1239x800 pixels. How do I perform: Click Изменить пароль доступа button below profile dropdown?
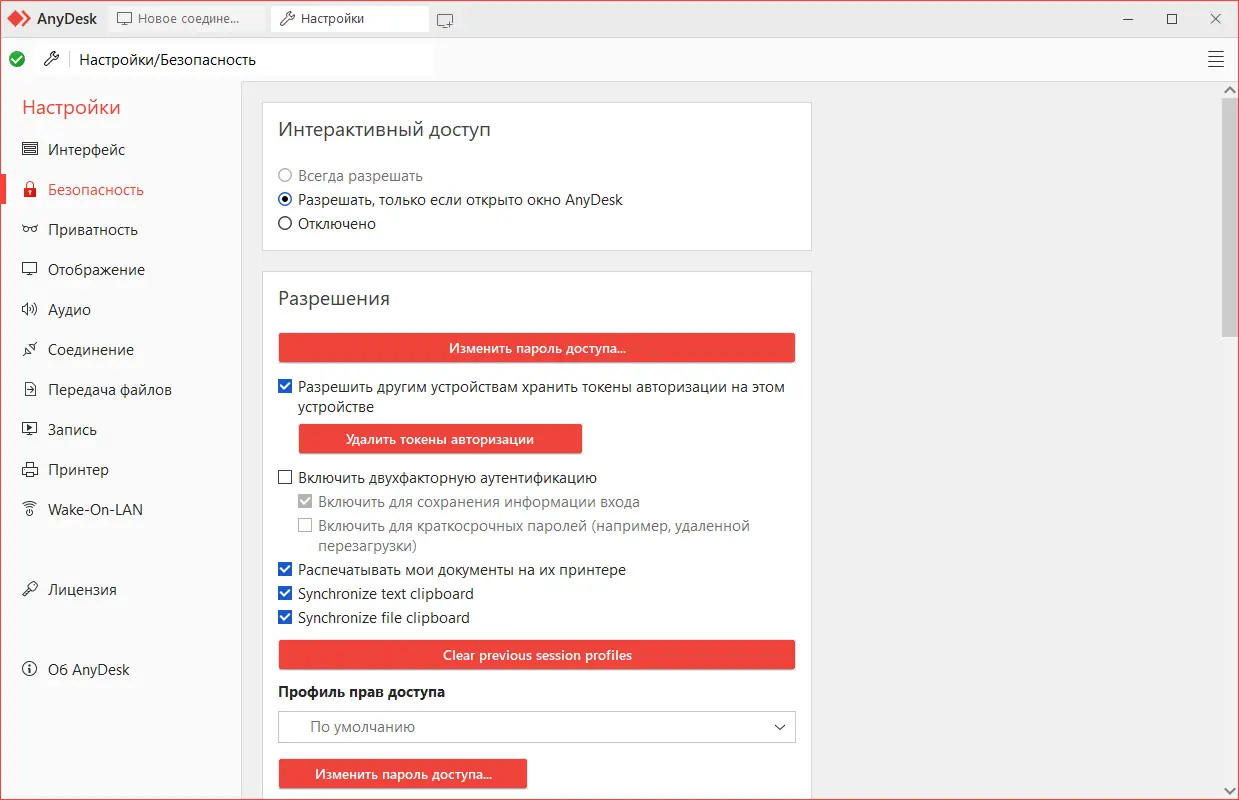click(403, 774)
